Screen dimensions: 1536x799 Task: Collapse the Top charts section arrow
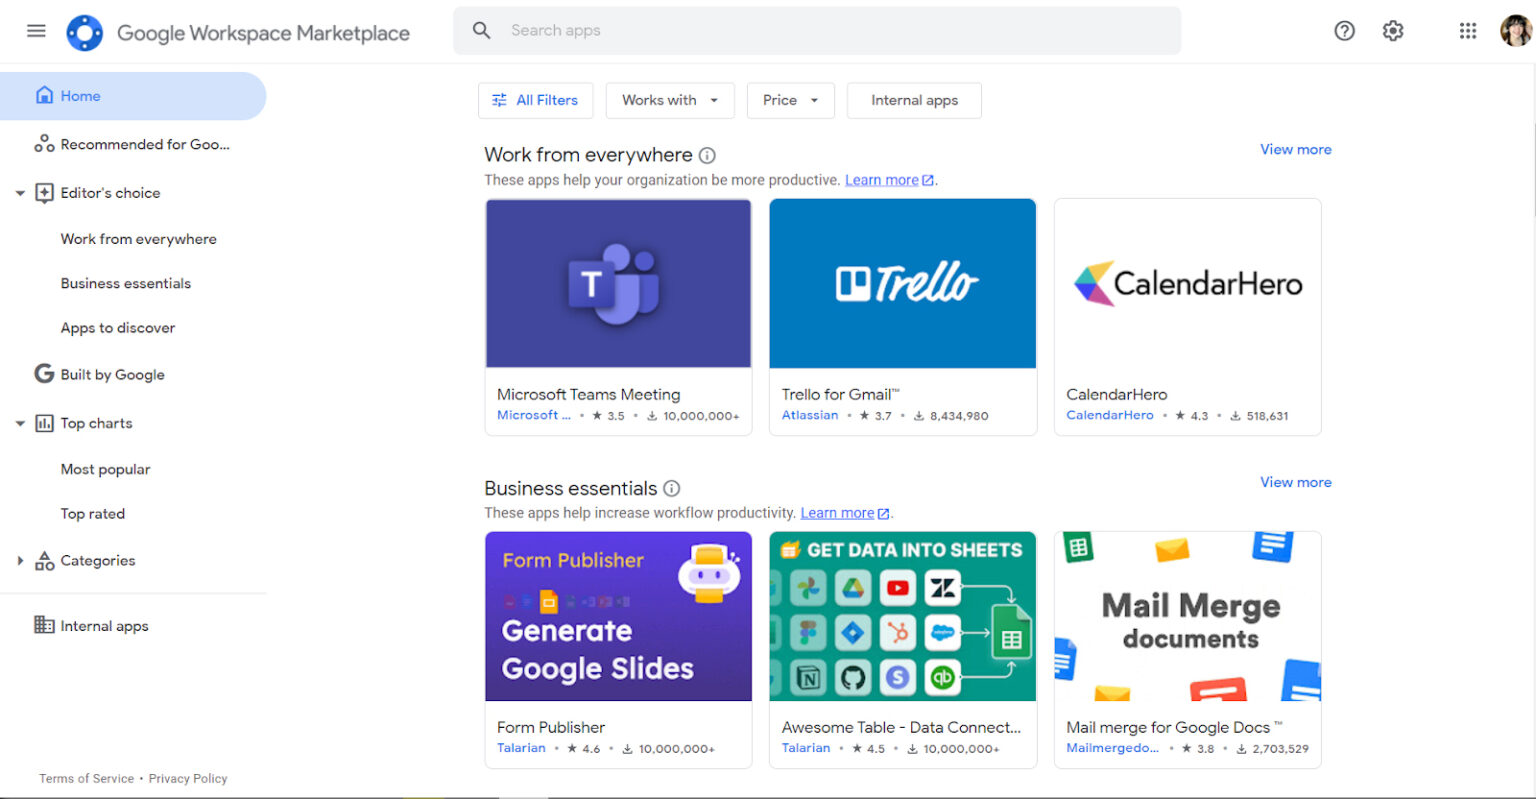tap(20, 423)
